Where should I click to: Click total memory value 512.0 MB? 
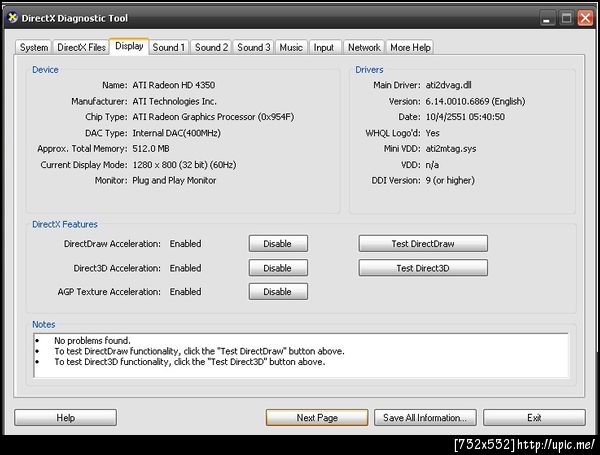pyautogui.click(x=151, y=148)
